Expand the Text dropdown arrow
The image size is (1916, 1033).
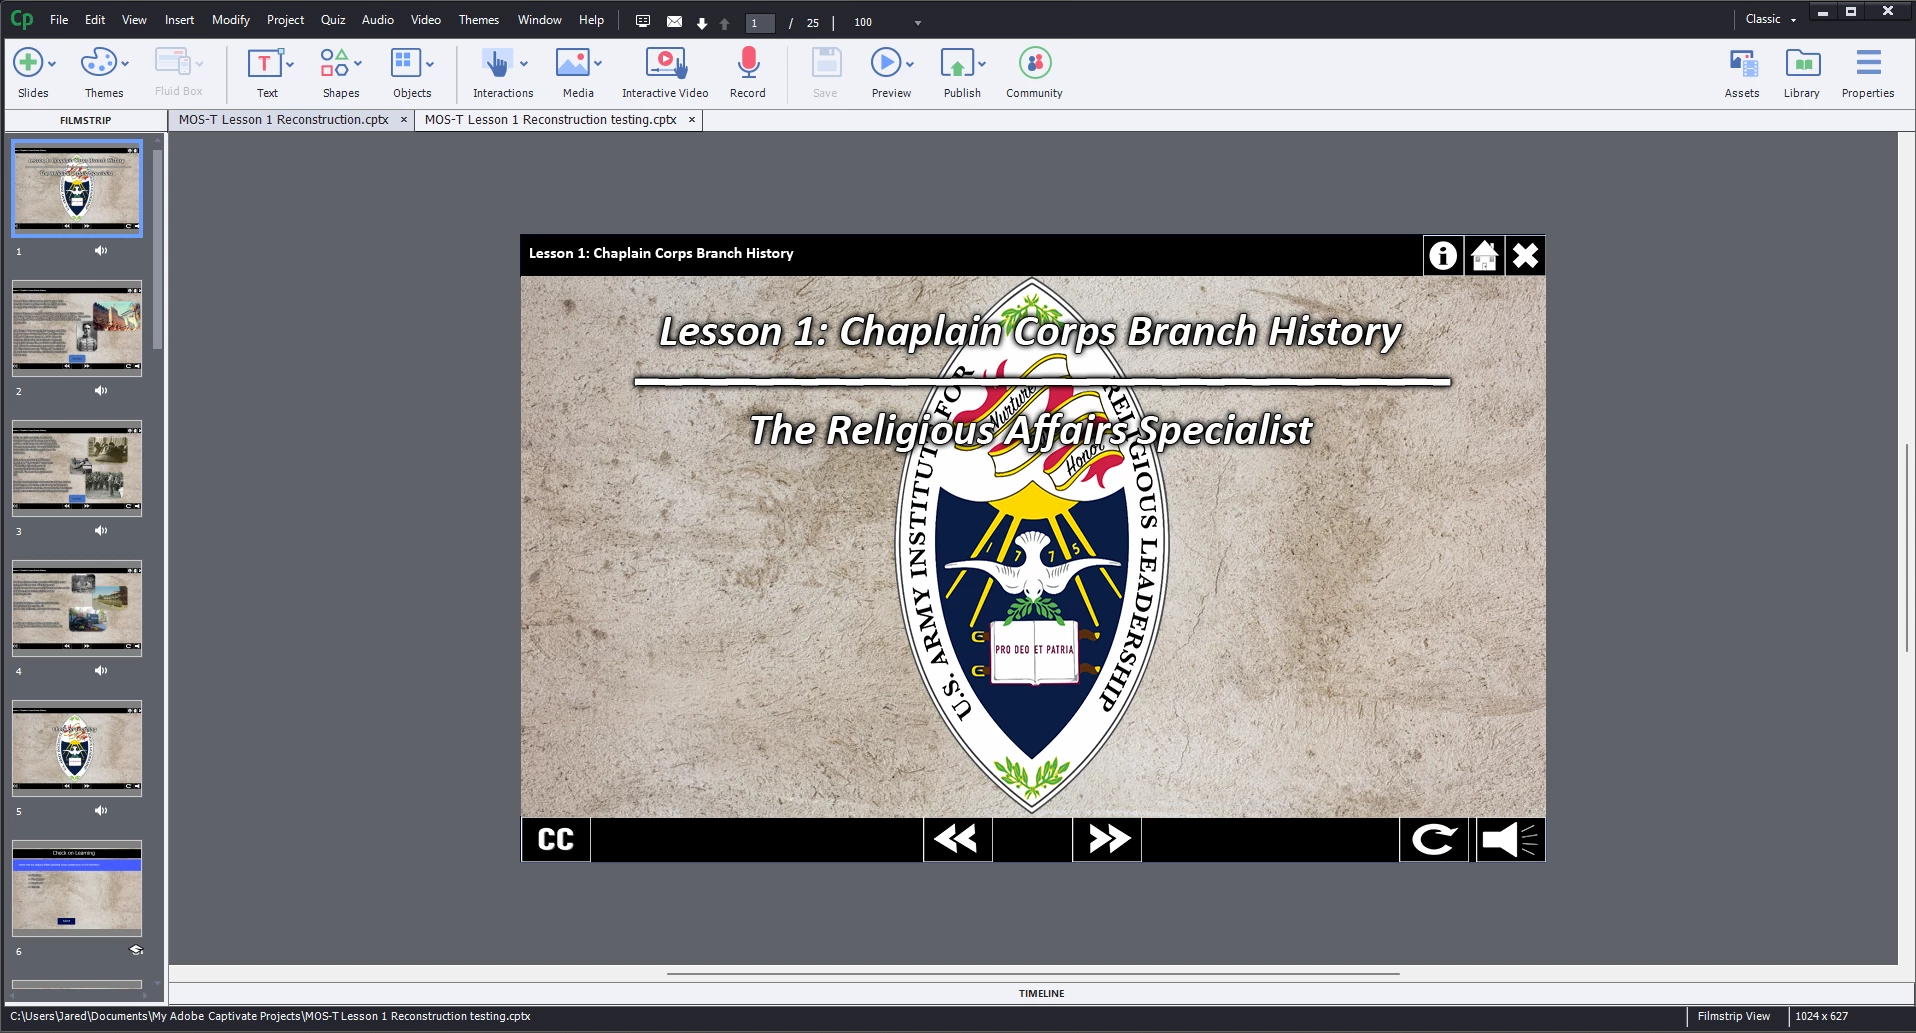click(290, 64)
